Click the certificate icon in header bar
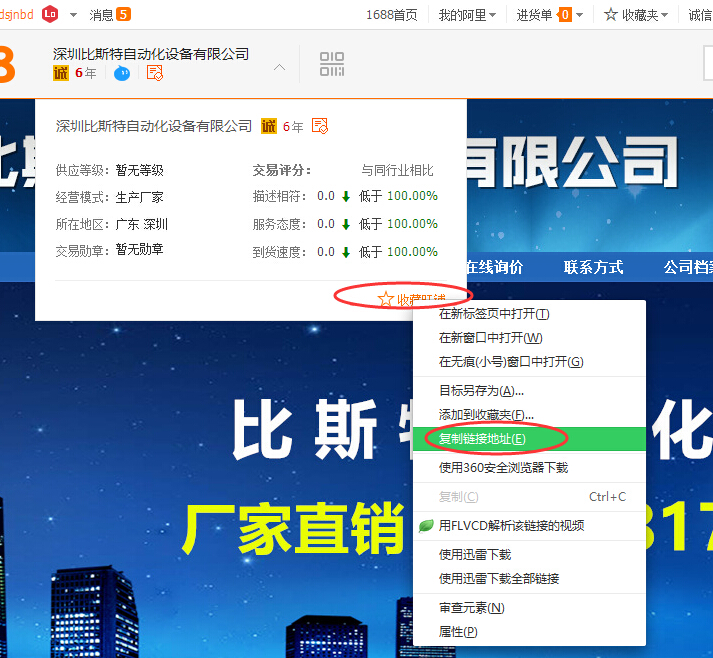 155,73
